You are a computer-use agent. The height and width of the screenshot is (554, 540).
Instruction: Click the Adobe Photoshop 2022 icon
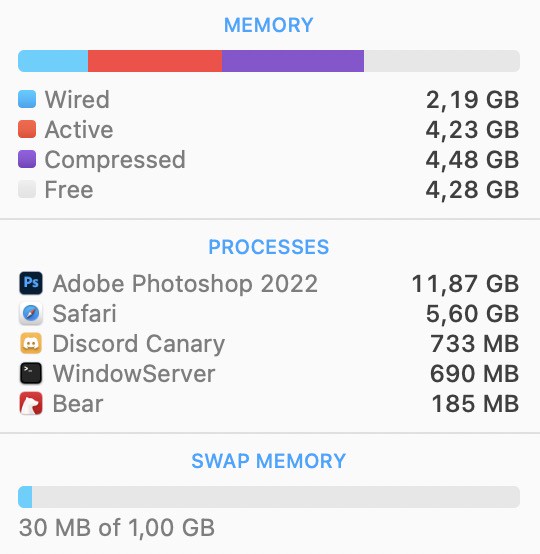tap(31, 283)
